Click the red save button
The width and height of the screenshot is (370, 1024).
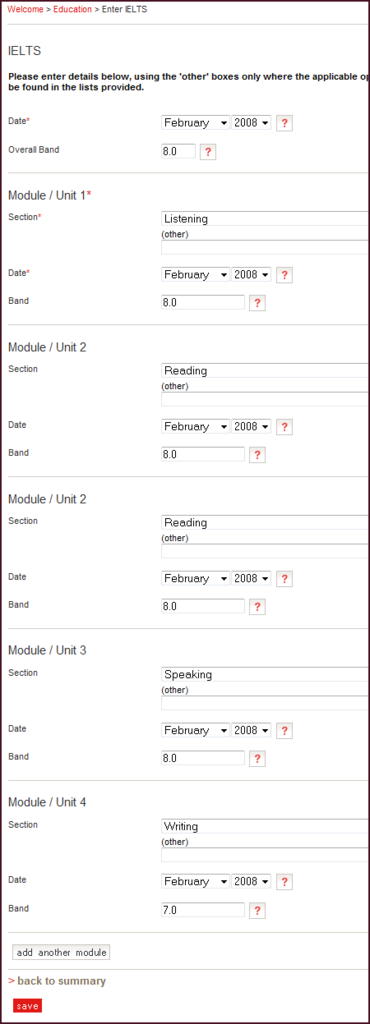(x=27, y=1006)
